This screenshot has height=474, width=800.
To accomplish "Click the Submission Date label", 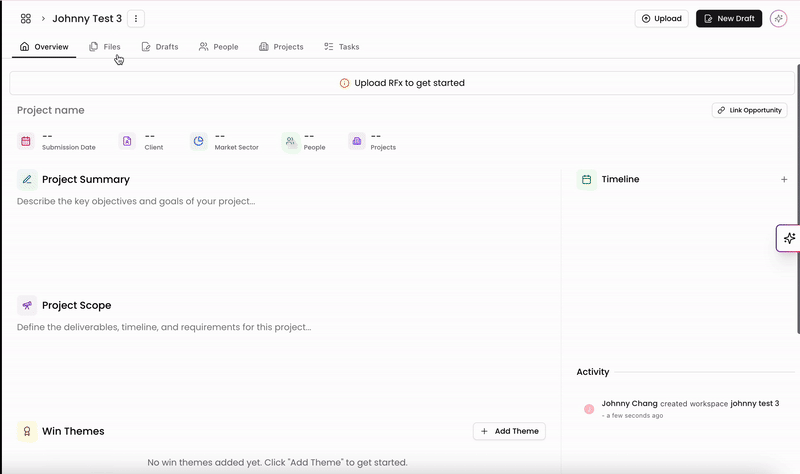I will tap(69, 147).
